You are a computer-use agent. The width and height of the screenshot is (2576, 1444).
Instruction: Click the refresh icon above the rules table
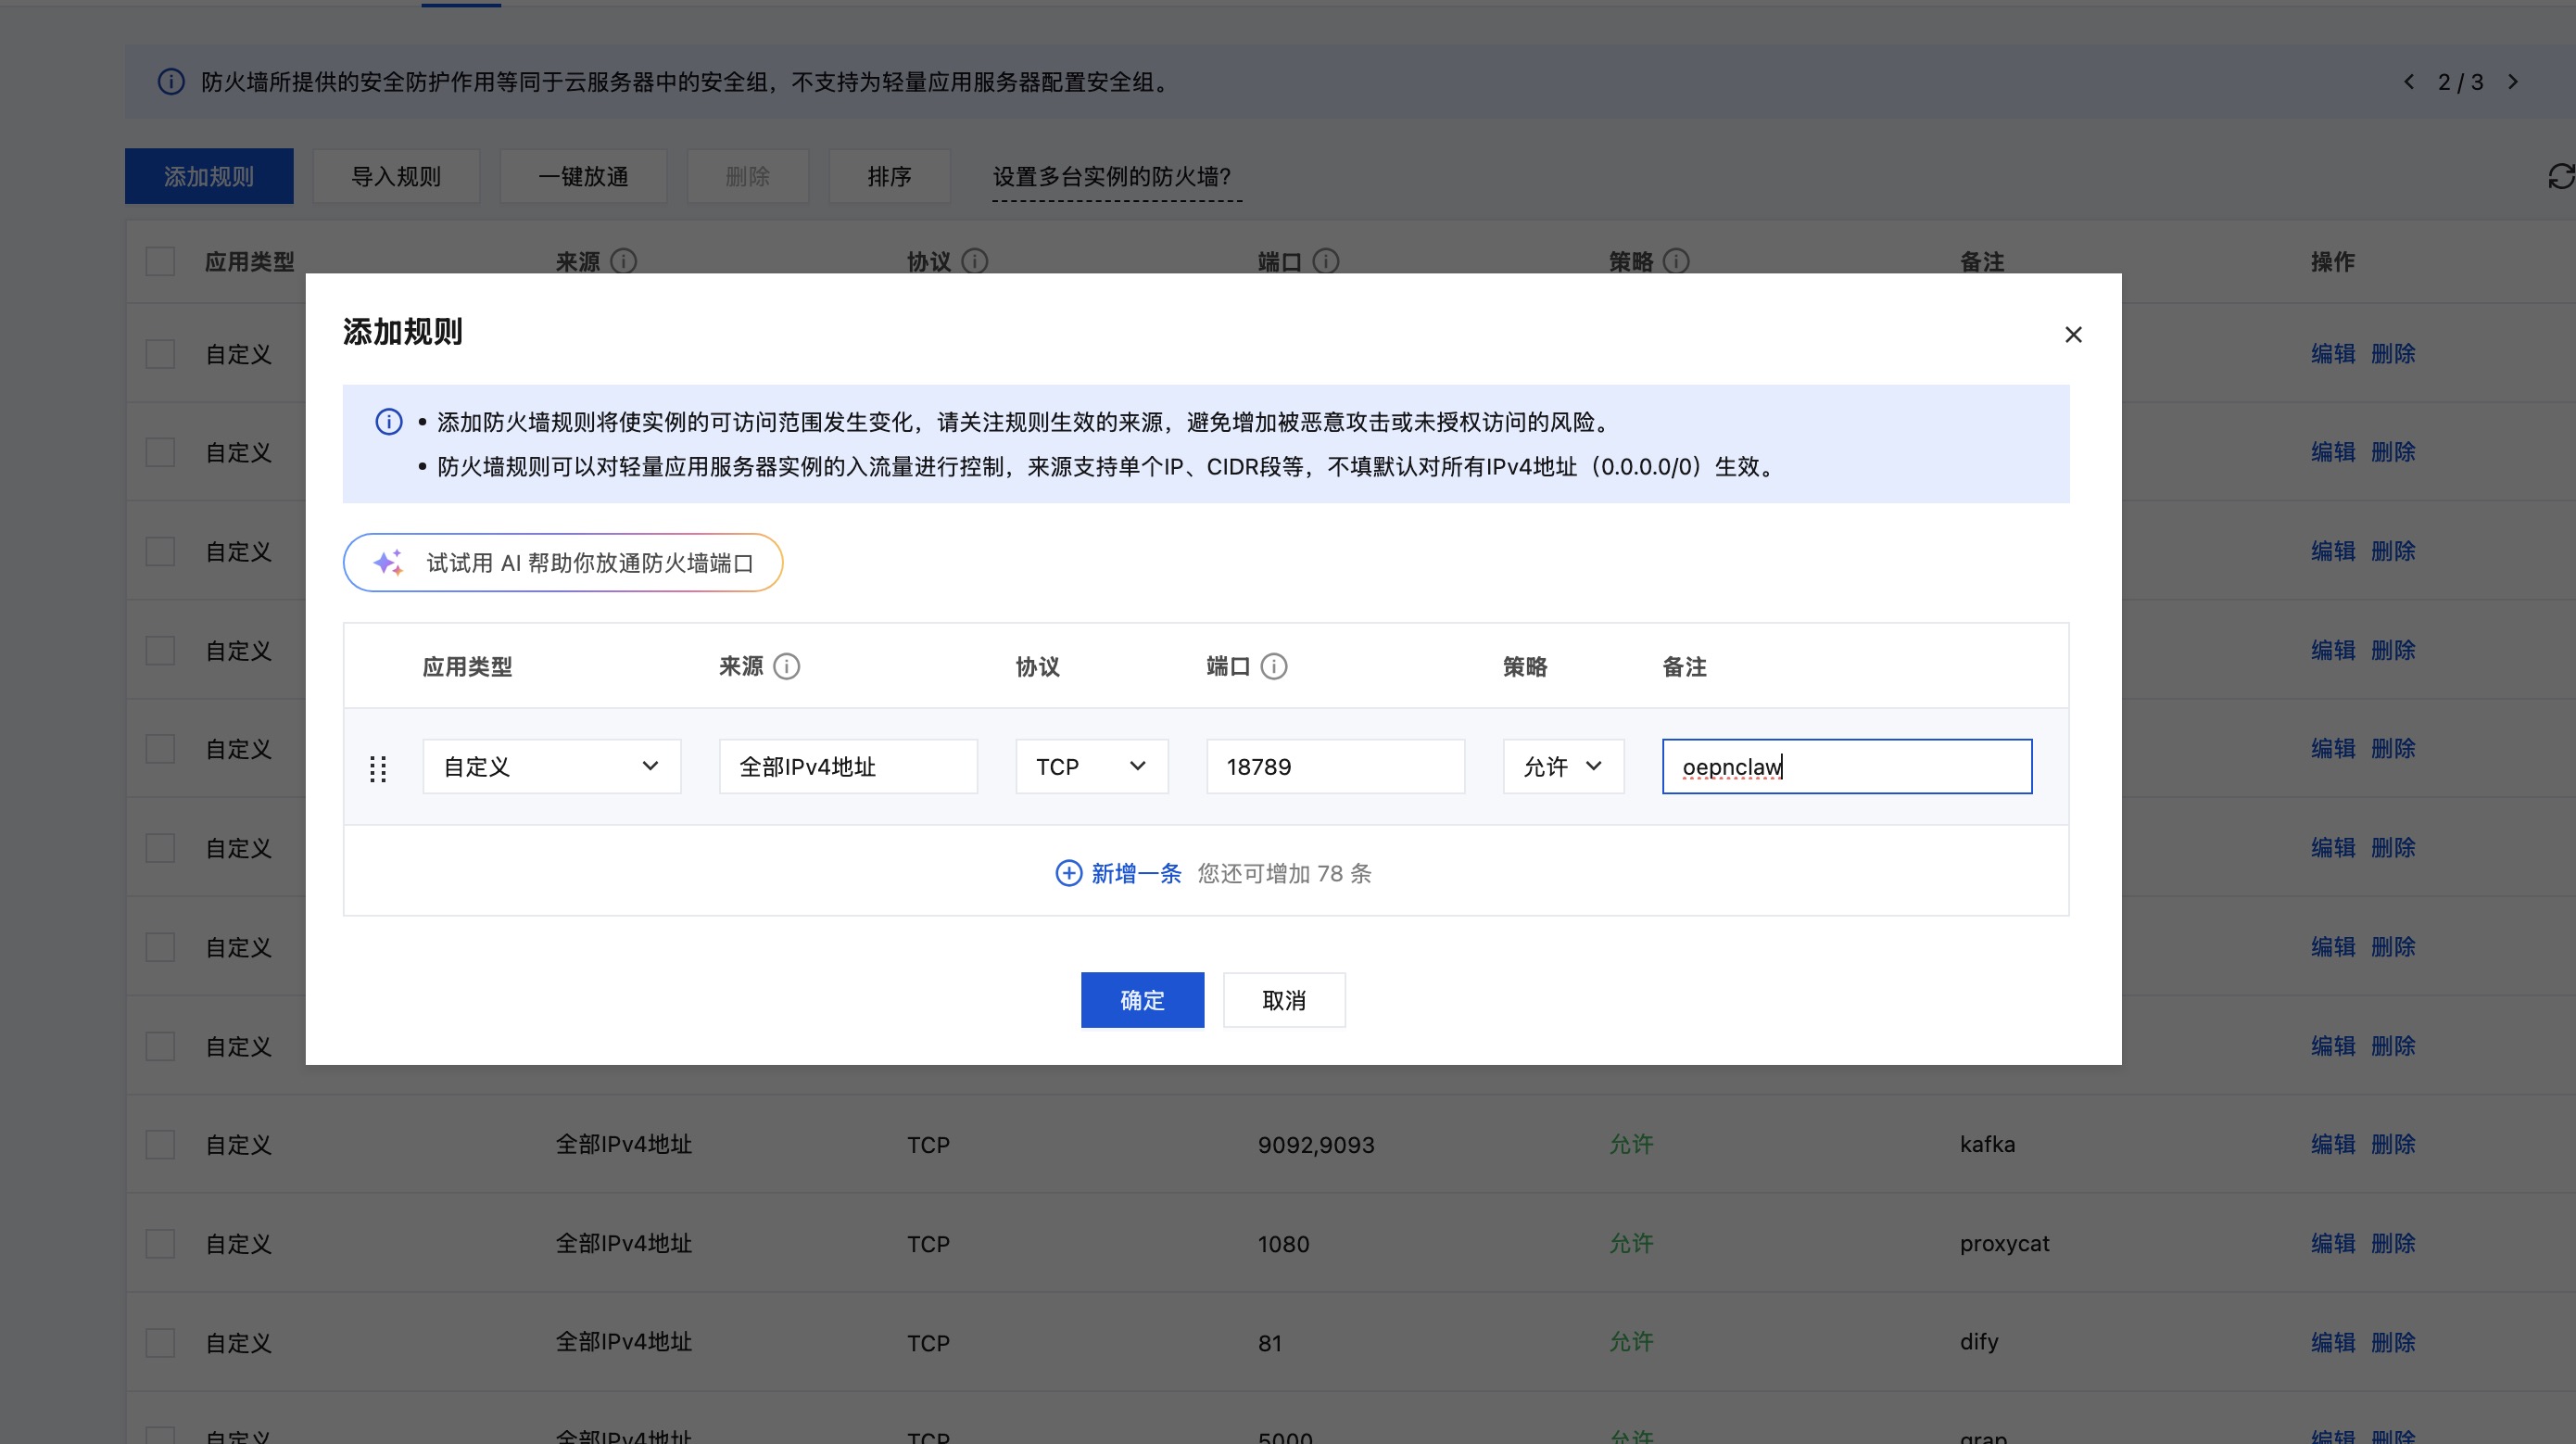pos(2560,177)
